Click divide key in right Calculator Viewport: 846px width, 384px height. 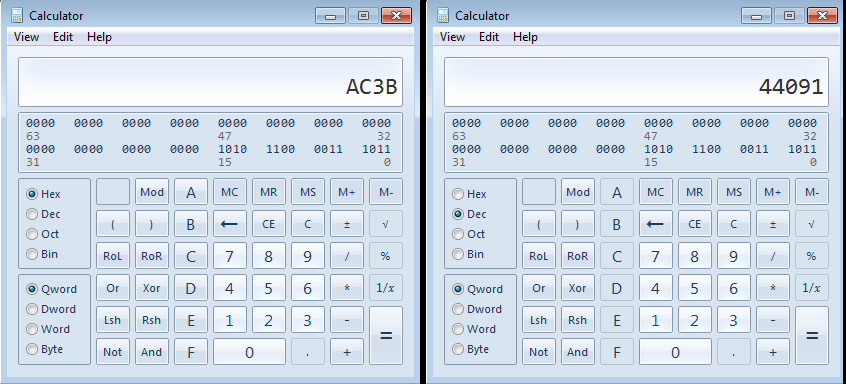tap(773, 256)
